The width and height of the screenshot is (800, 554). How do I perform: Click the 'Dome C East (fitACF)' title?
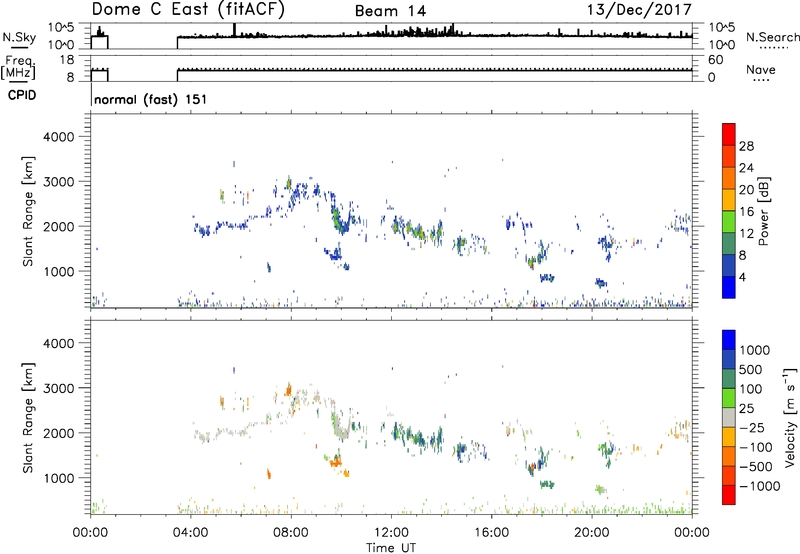pos(188,9)
